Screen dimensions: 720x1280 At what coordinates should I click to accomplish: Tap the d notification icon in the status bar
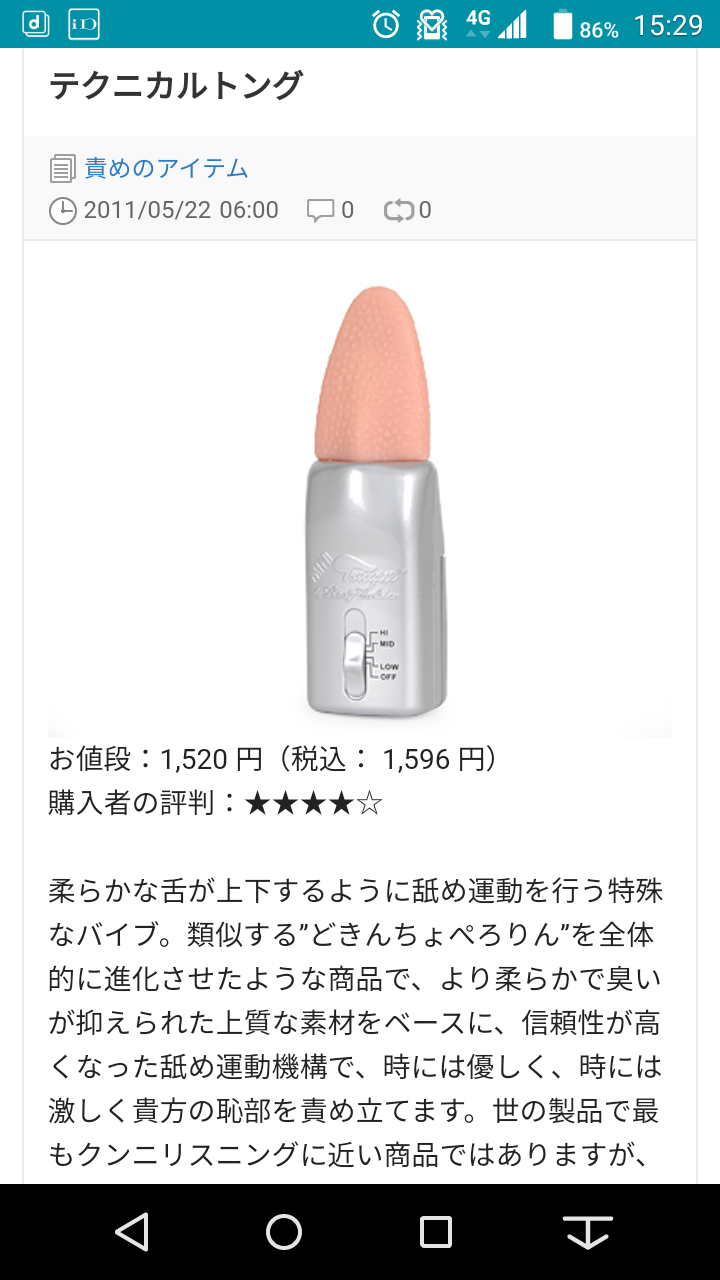click(35, 23)
